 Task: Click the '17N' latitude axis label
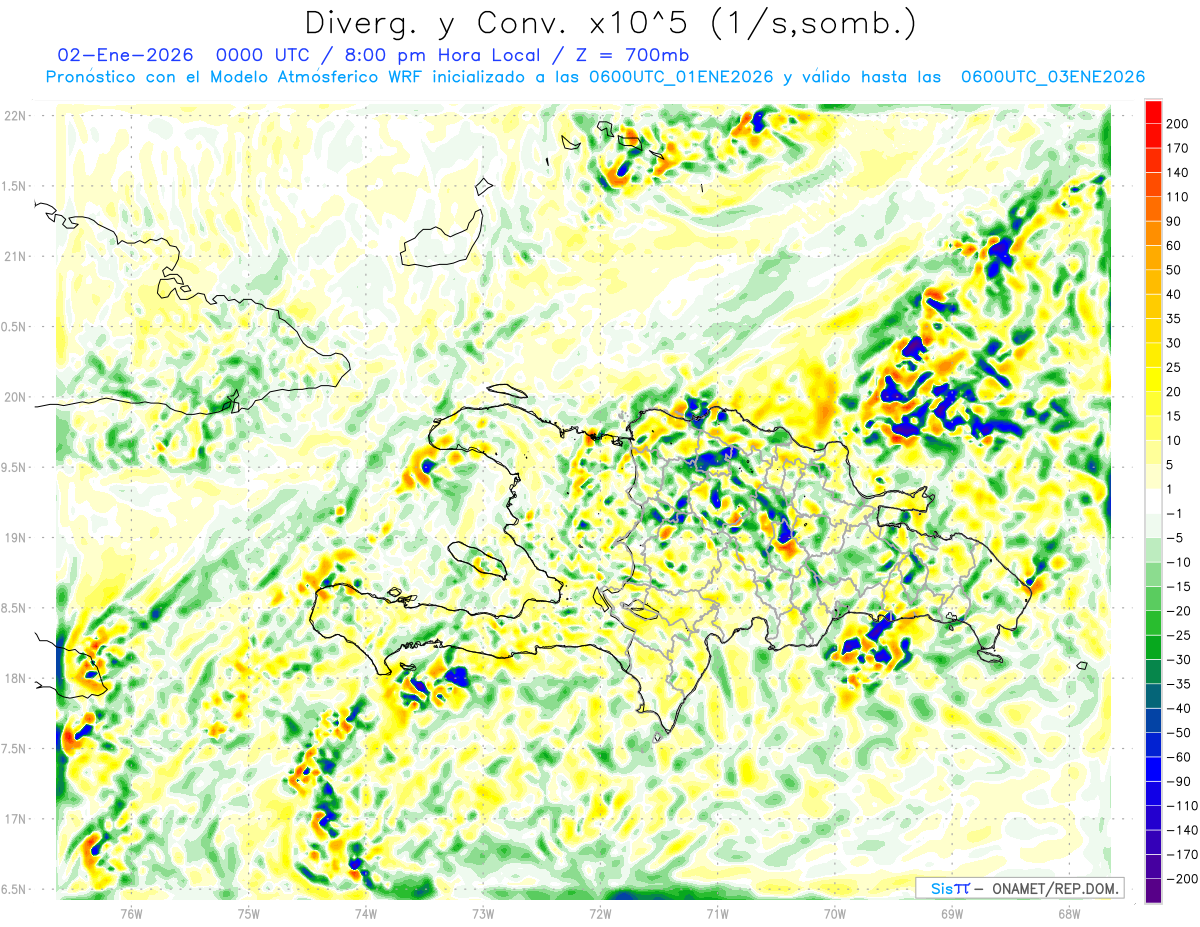click(x=15, y=819)
